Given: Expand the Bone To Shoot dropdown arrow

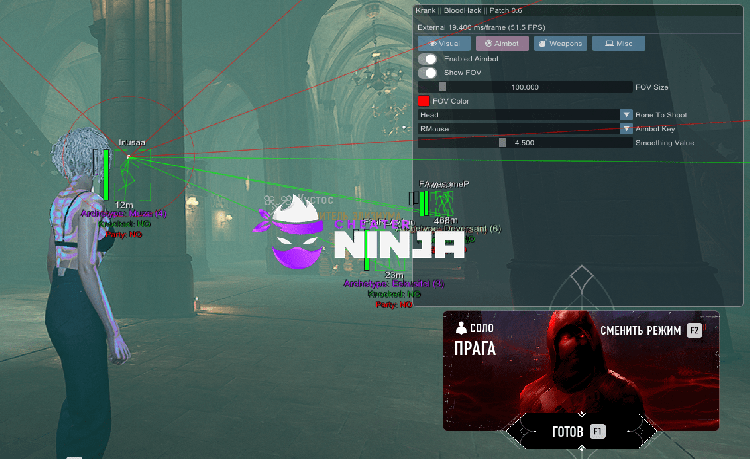Looking at the screenshot, I should click(x=626, y=115).
